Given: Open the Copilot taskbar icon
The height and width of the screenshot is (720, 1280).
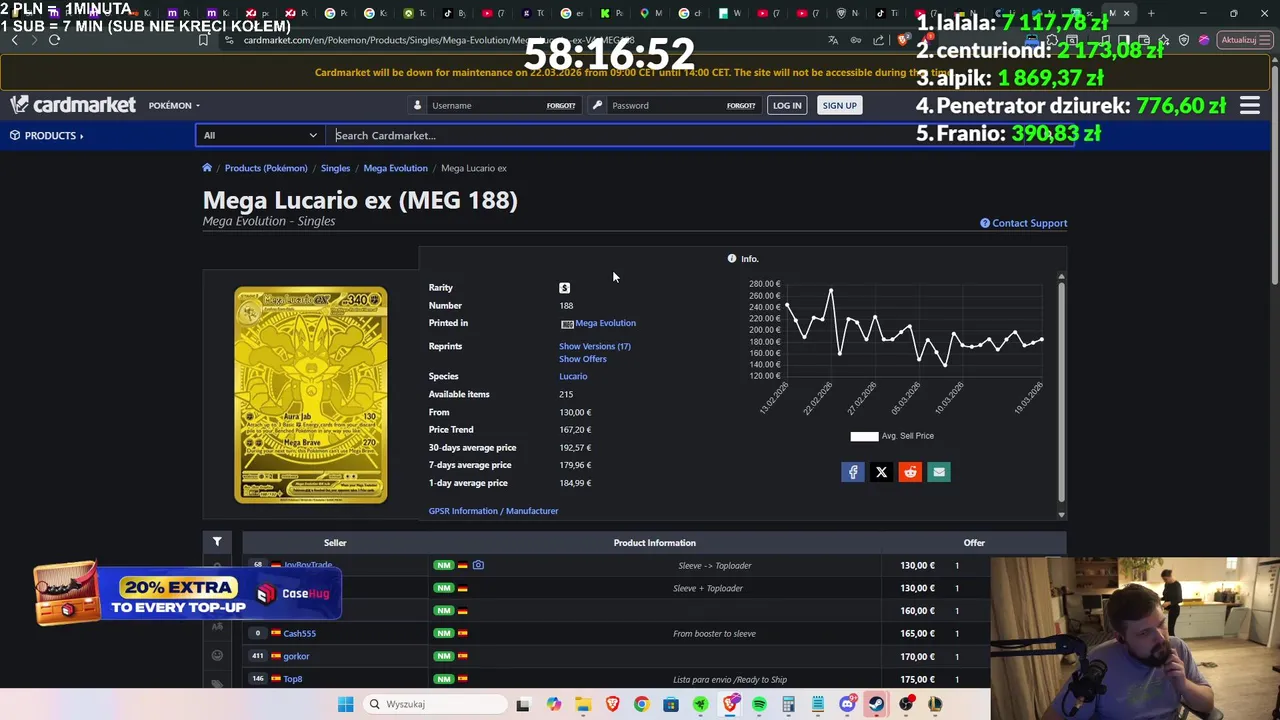Looking at the screenshot, I should click(553, 704).
